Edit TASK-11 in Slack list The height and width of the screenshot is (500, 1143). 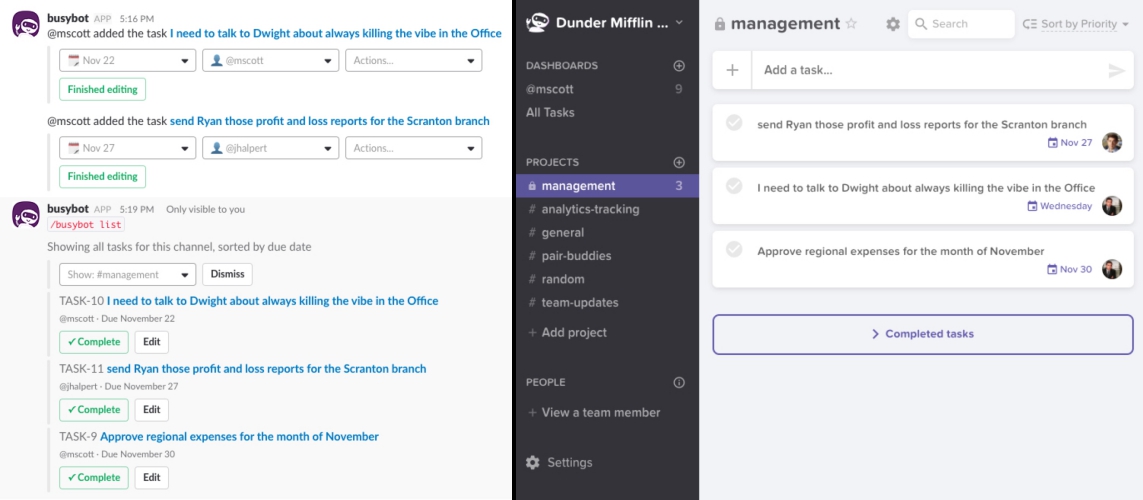152,410
